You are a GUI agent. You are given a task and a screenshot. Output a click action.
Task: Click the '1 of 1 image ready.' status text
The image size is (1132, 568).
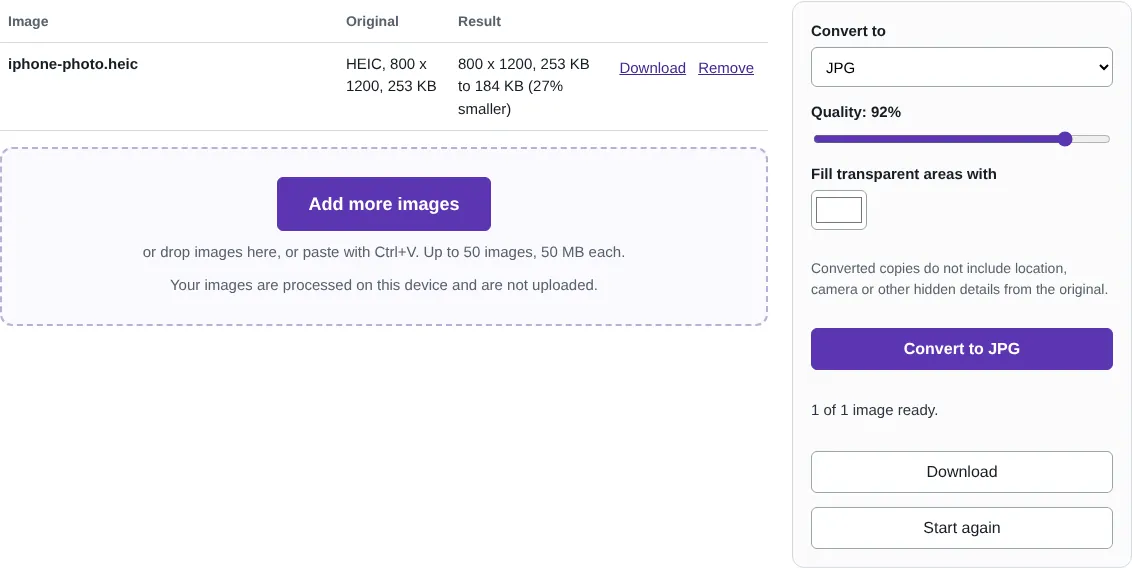tap(874, 410)
